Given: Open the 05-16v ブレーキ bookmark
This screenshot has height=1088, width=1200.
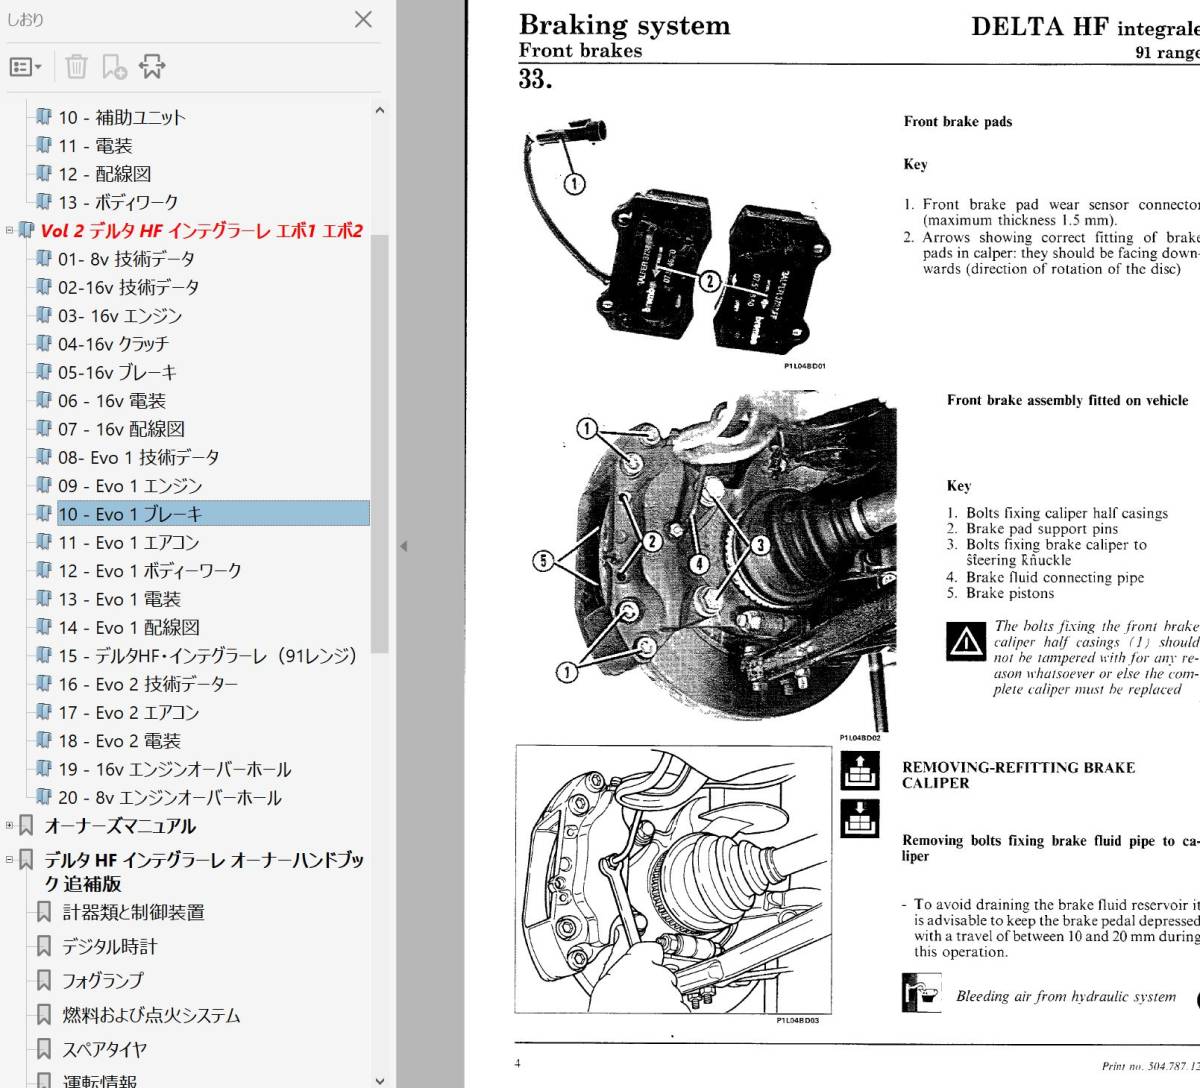Looking at the screenshot, I should [117, 372].
